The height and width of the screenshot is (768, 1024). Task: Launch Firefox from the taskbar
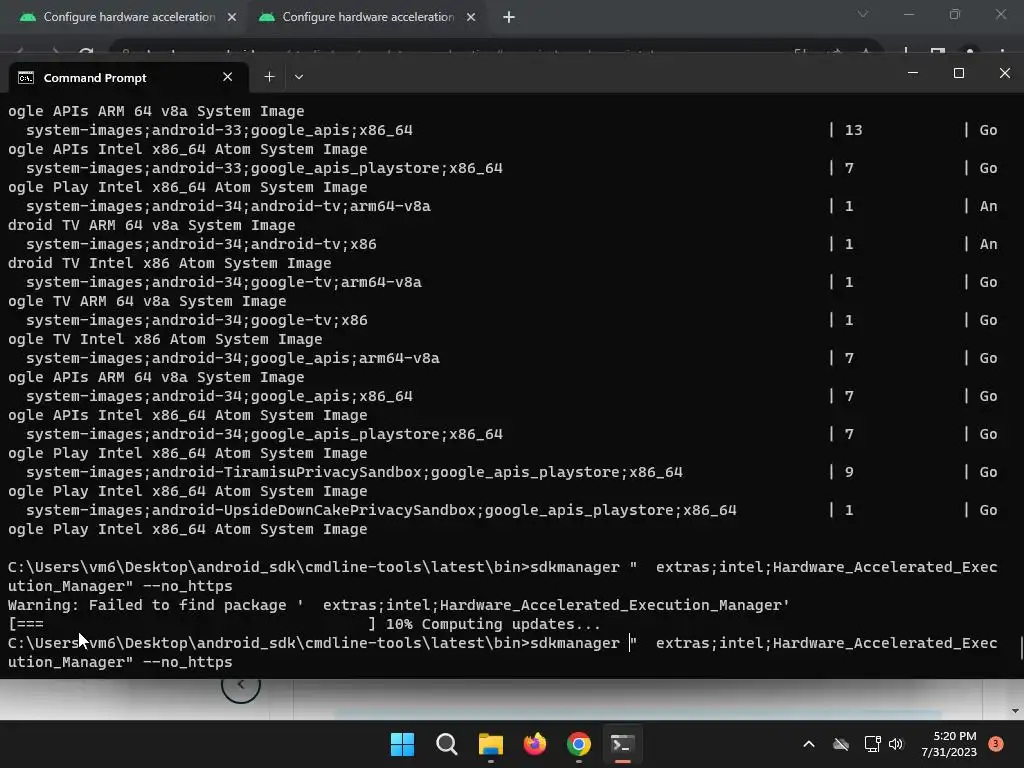click(535, 744)
